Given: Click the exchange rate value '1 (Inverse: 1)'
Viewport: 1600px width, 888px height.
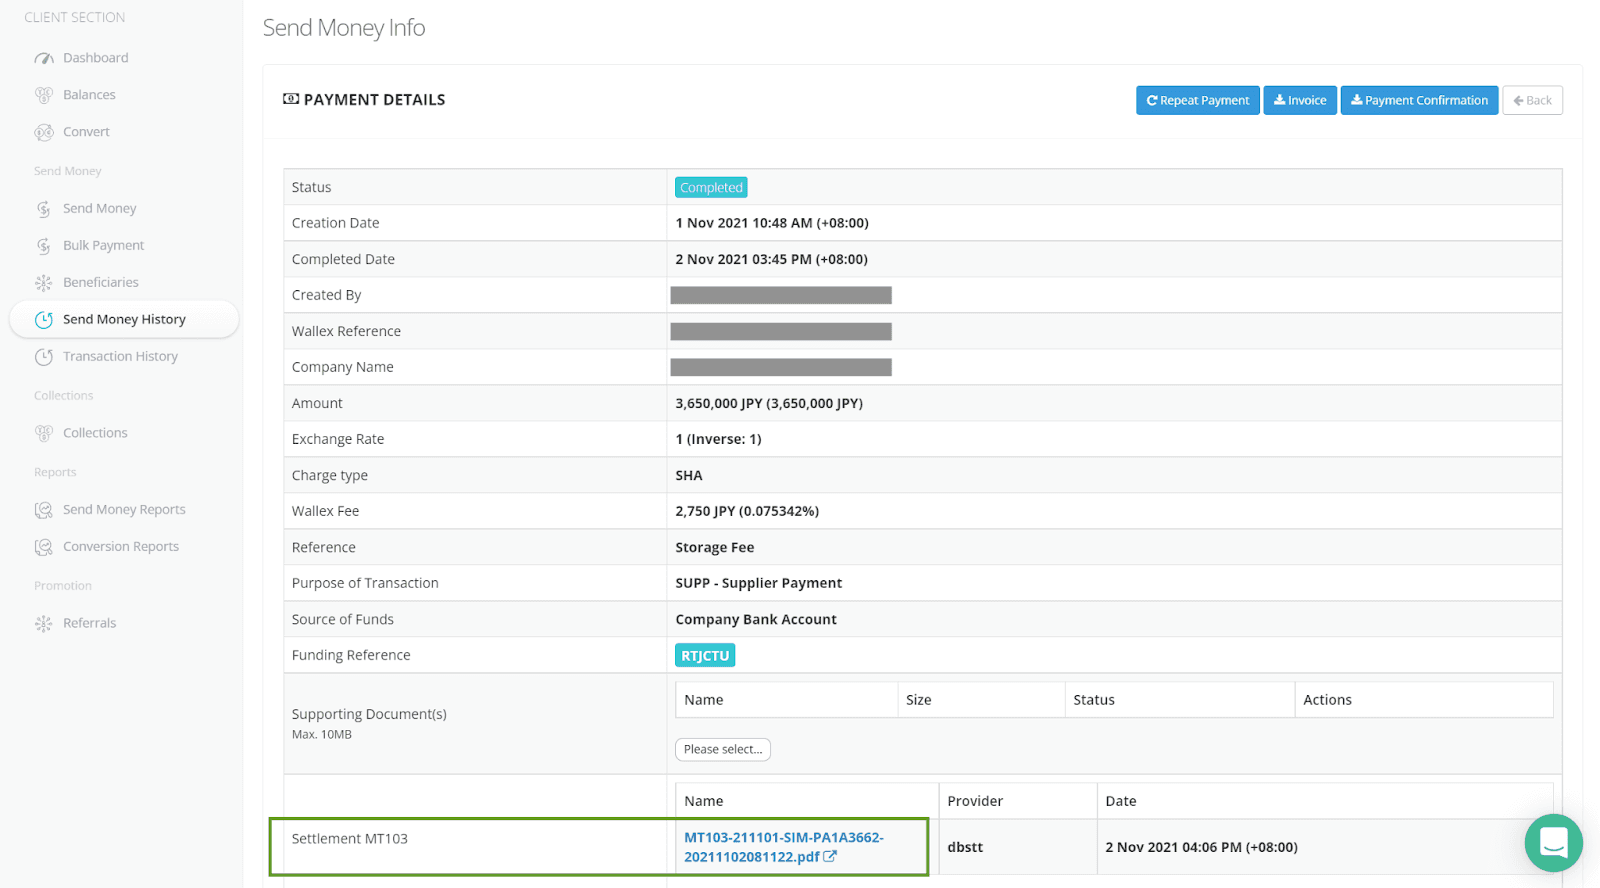Looking at the screenshot, I should click(718, 439).
